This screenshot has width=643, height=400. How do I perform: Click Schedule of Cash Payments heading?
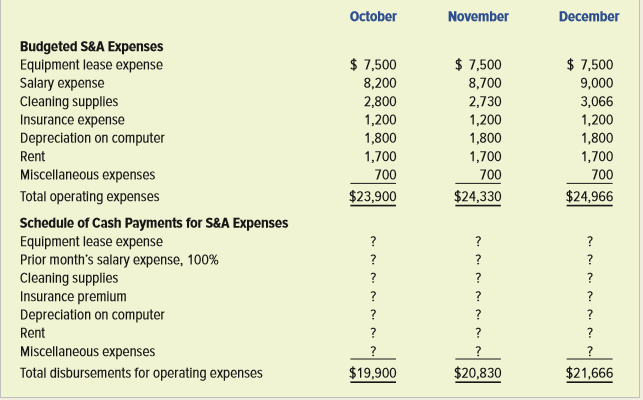pyautogui.click(x=154, y=223)
